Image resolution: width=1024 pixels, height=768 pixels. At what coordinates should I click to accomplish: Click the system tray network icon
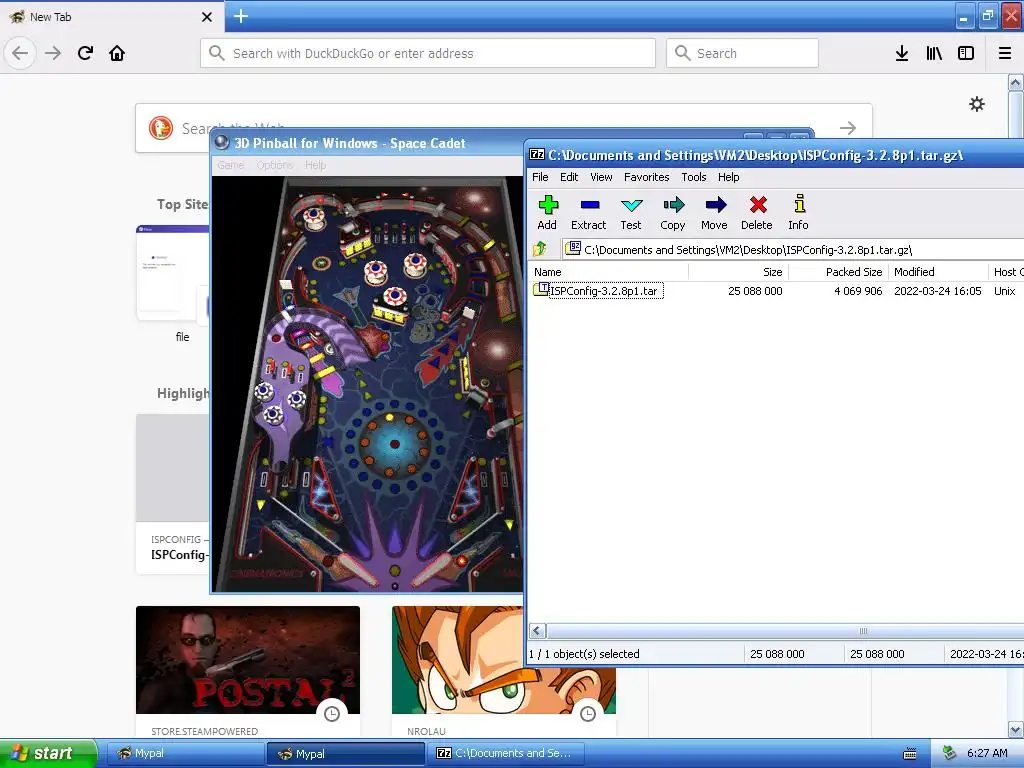click(x=950, y=754)
